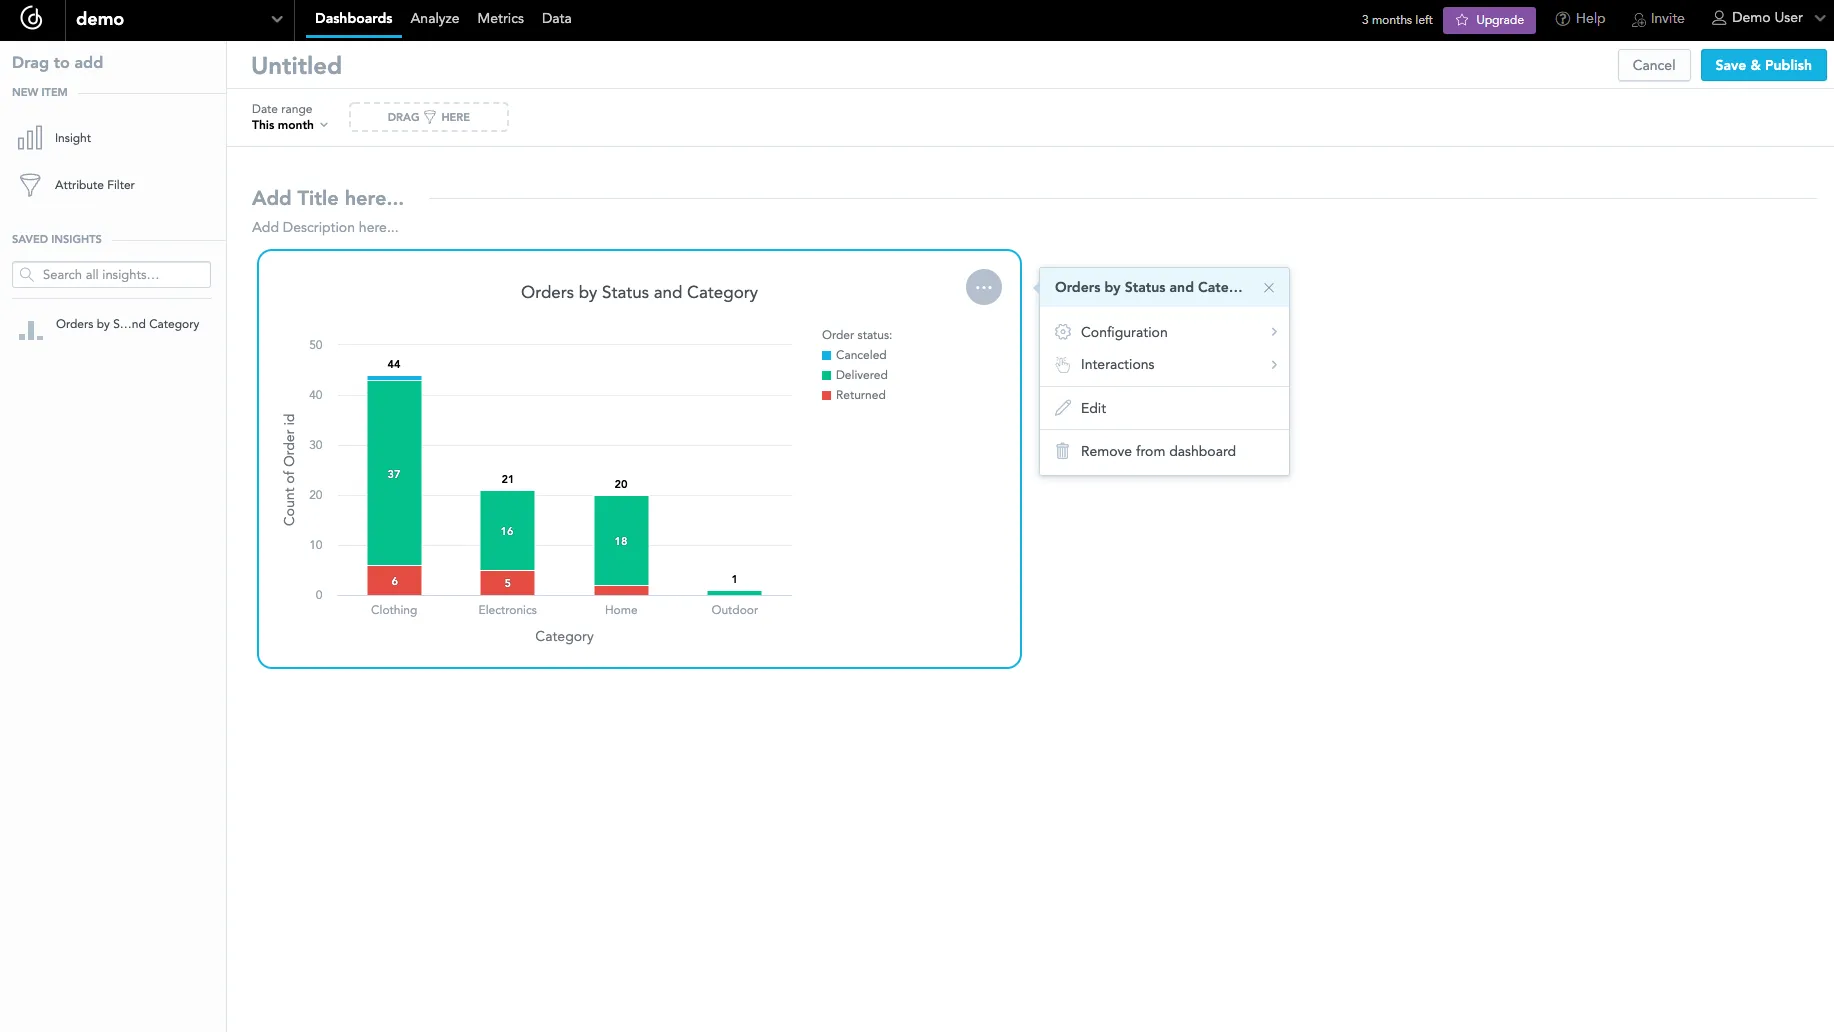This screenshot has height=1032, width=1834.
Task: Click the Edit pencil icon
Action: 1062,408
